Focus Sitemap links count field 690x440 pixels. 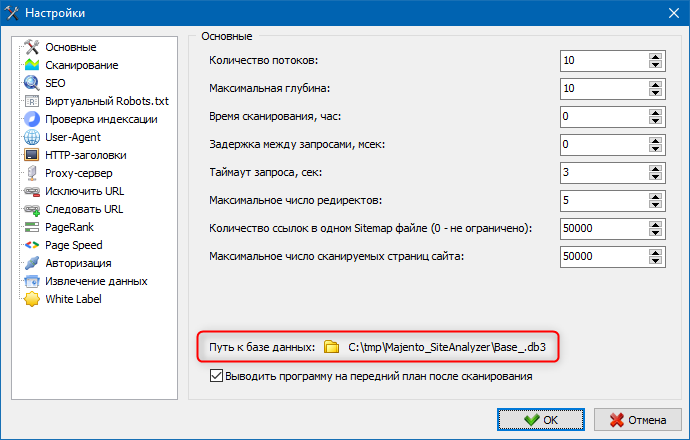click(604, 229)
